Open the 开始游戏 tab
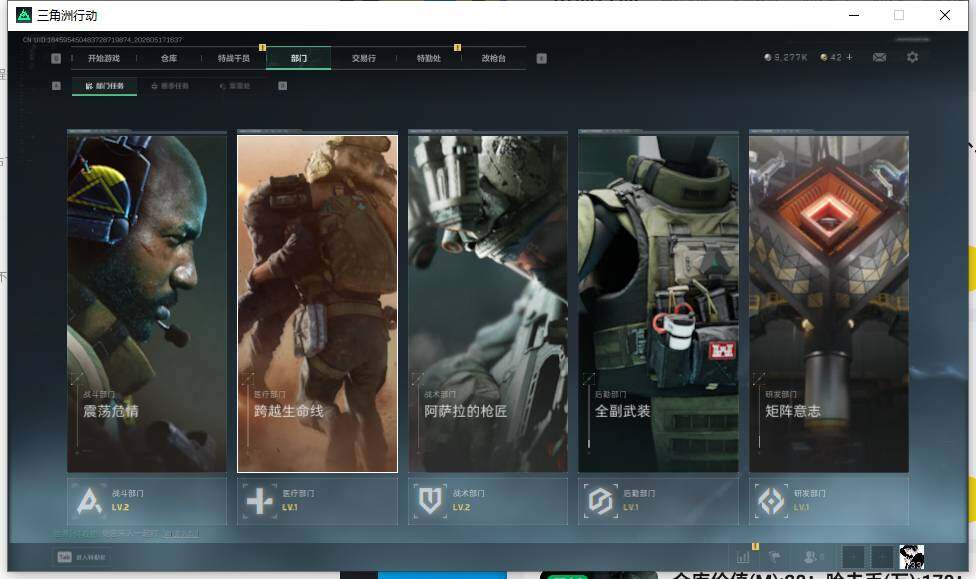The width and height of the screenshot is (976, 579). point(104,59)
